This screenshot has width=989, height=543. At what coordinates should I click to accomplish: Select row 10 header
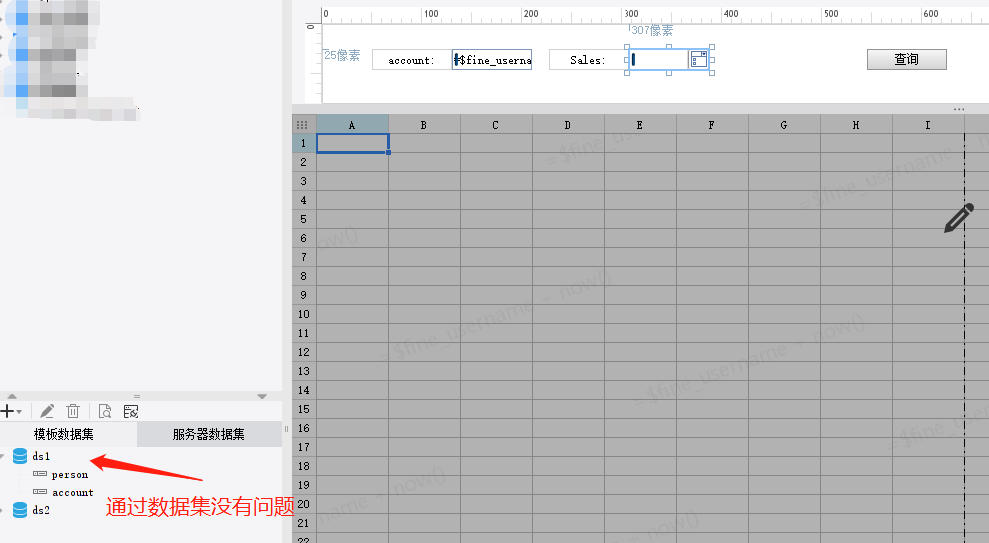pyautogui.click(x=303, y=314)
